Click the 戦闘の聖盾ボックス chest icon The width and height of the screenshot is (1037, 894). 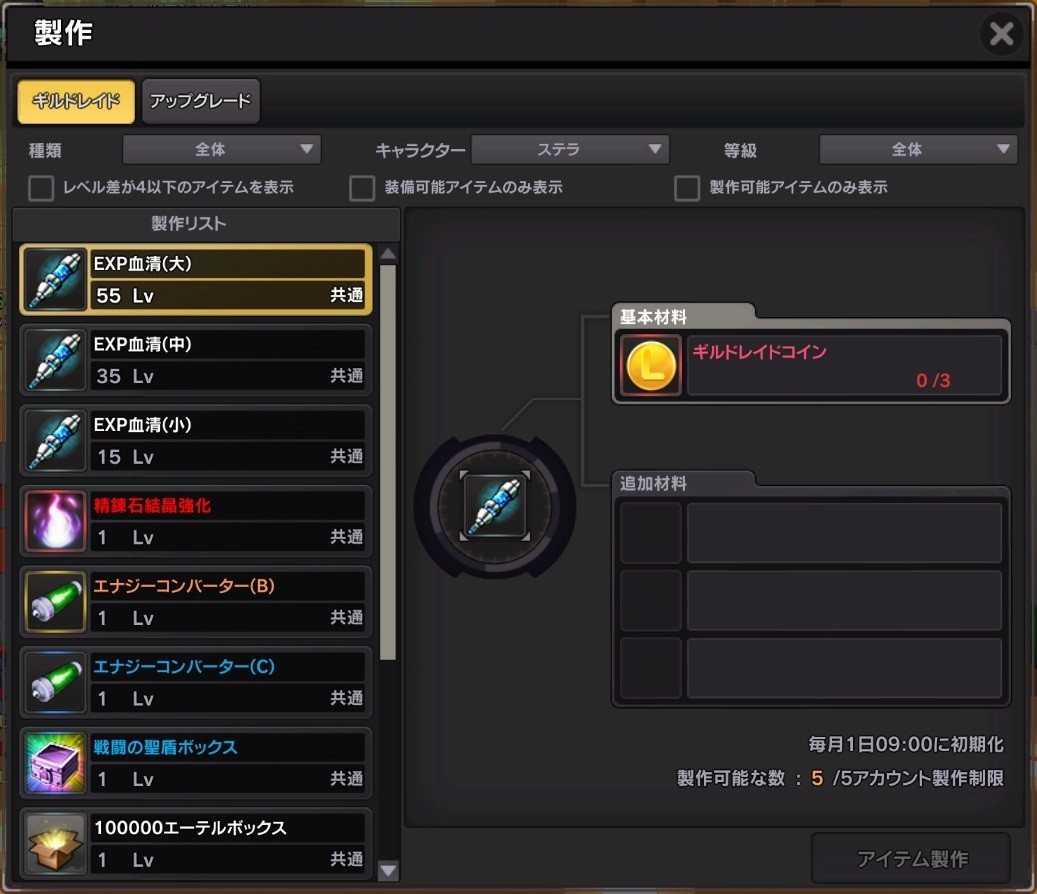pos(56,764)
